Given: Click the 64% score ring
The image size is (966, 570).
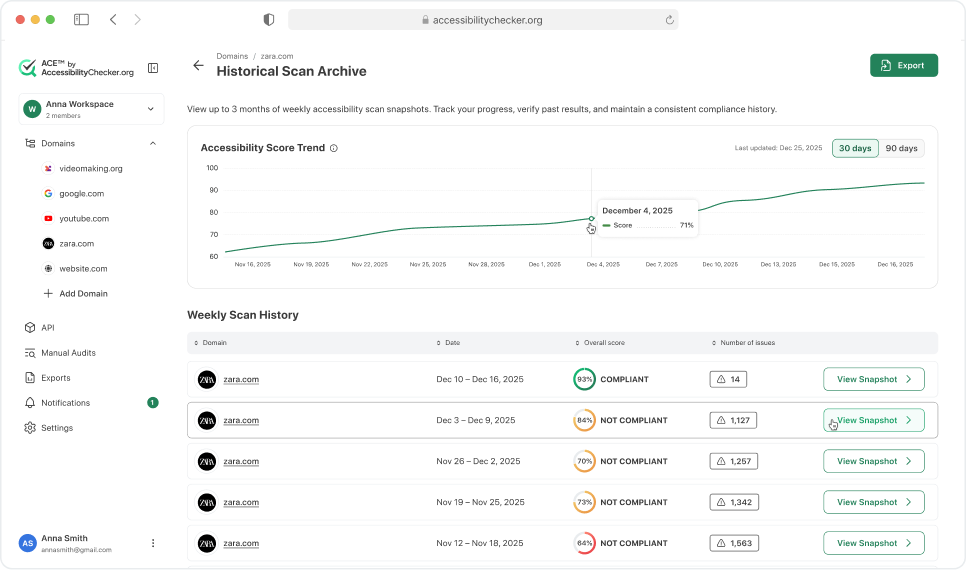Looking at the screenshot, I should [x=584, y=544].
